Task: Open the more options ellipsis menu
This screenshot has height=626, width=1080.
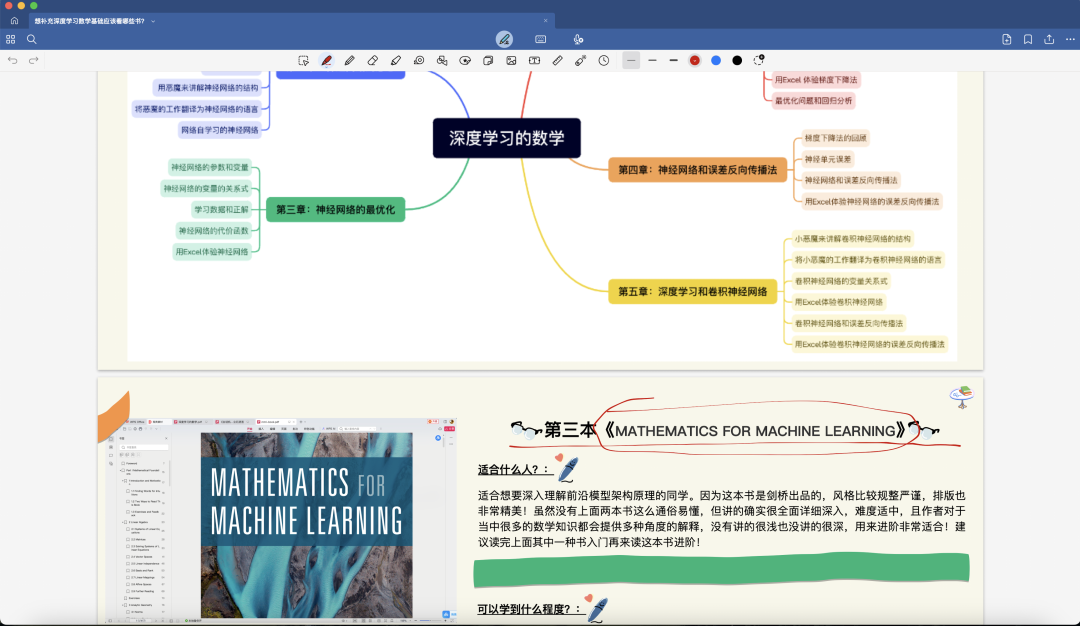Action: point(1070,39)
